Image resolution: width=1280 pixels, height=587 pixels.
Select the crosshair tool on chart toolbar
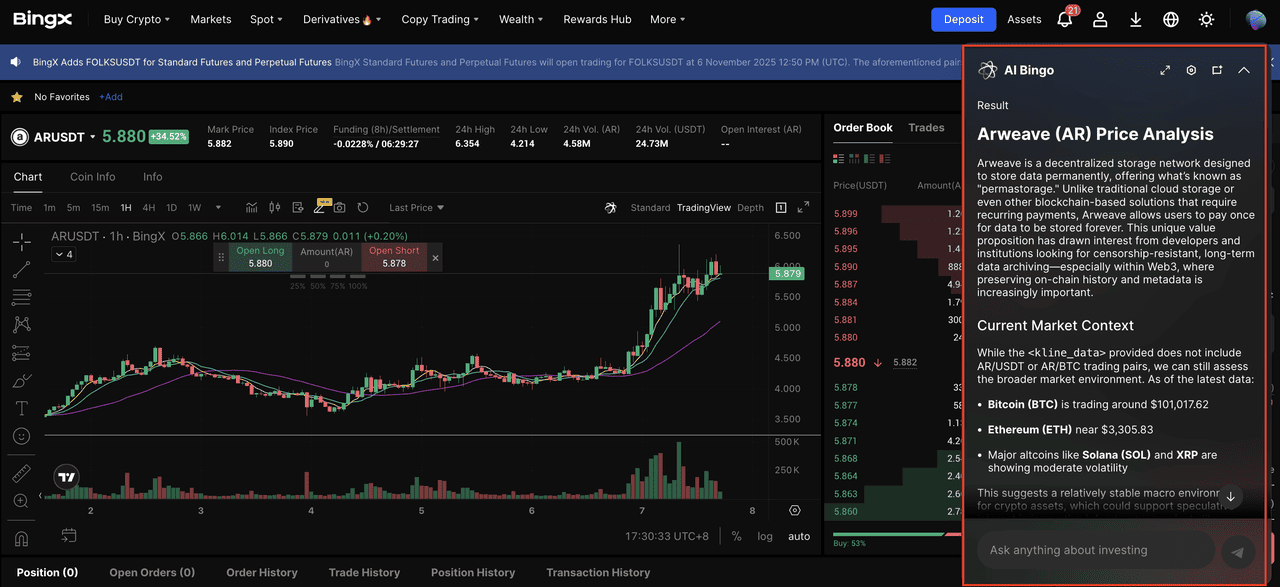(x=21, y=241)
